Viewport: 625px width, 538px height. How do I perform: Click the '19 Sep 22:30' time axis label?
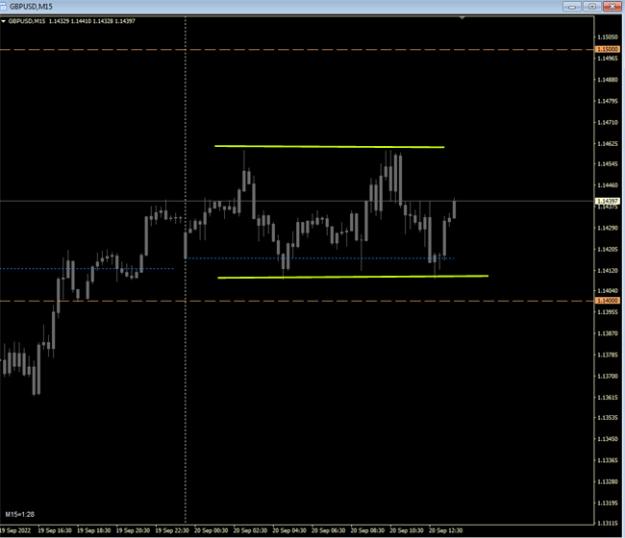click(x=172, y=531)
